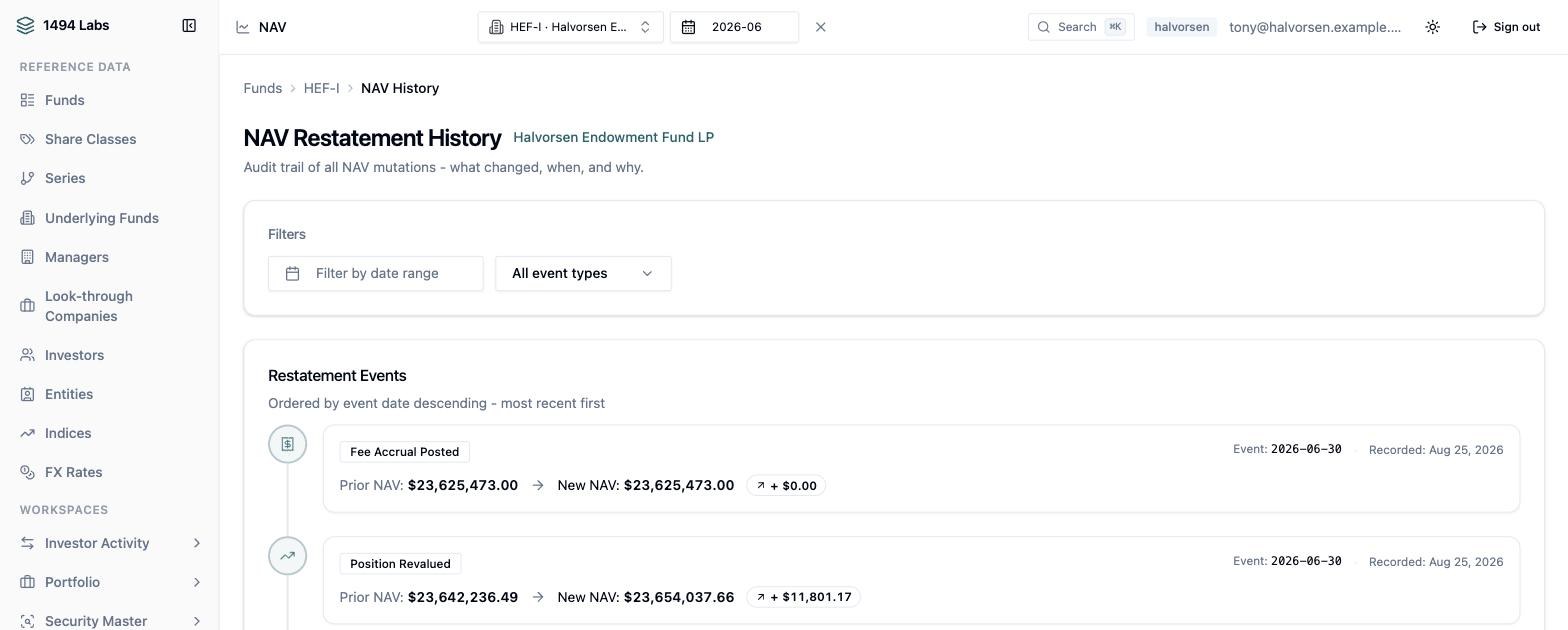Screen dimensions: 1568x630
Task: Click the Managers building icon
Action: [x=27, y=257]
